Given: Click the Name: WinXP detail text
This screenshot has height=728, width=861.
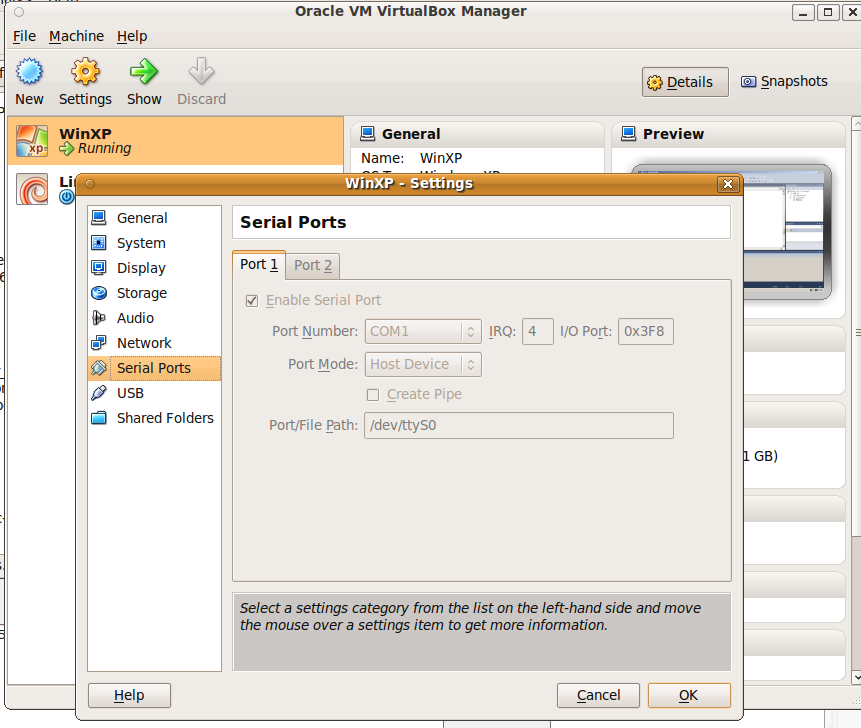Looking at the screenshot, I should tap(411, 159).
